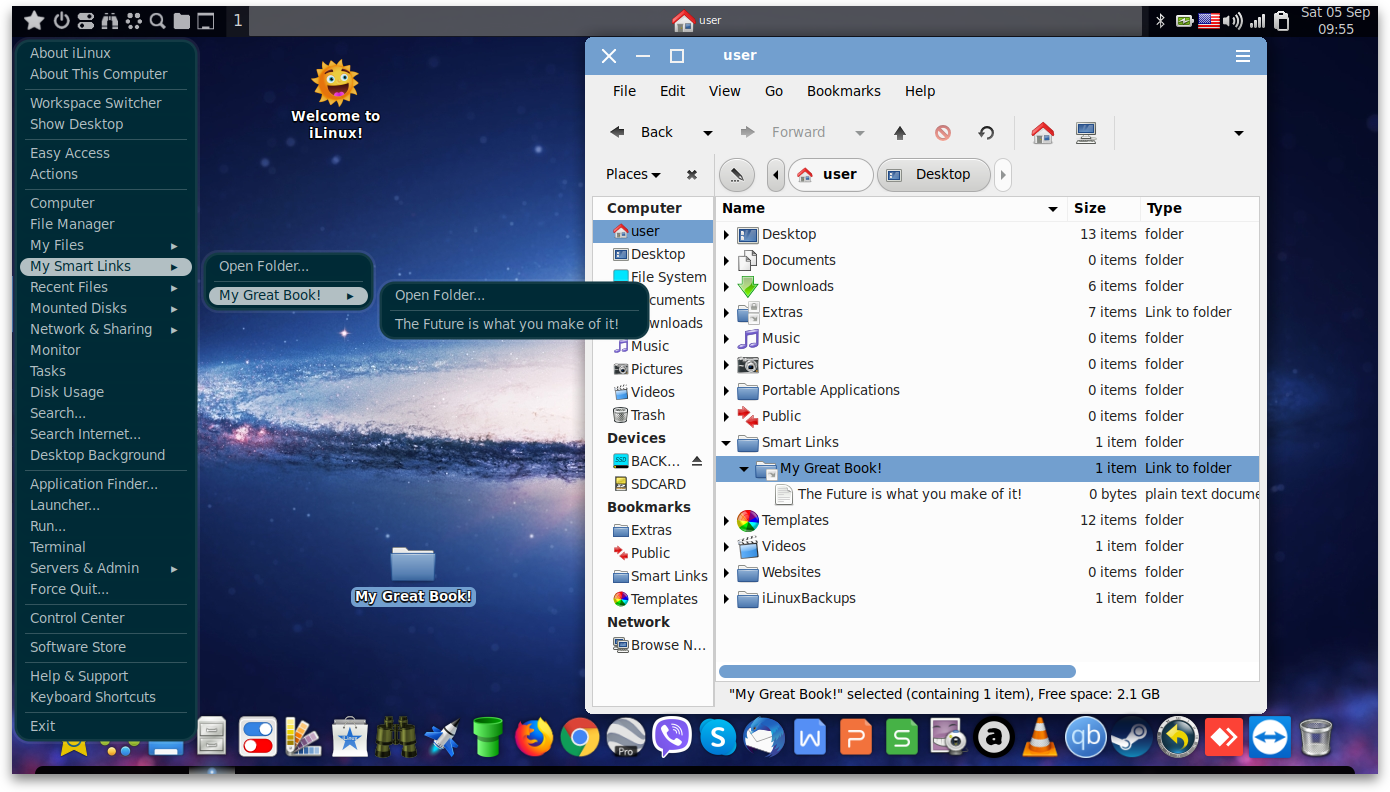This screenshot has width=1390, height=792.
Task: Open File System in Places sidebar
Action: point(660,277)
